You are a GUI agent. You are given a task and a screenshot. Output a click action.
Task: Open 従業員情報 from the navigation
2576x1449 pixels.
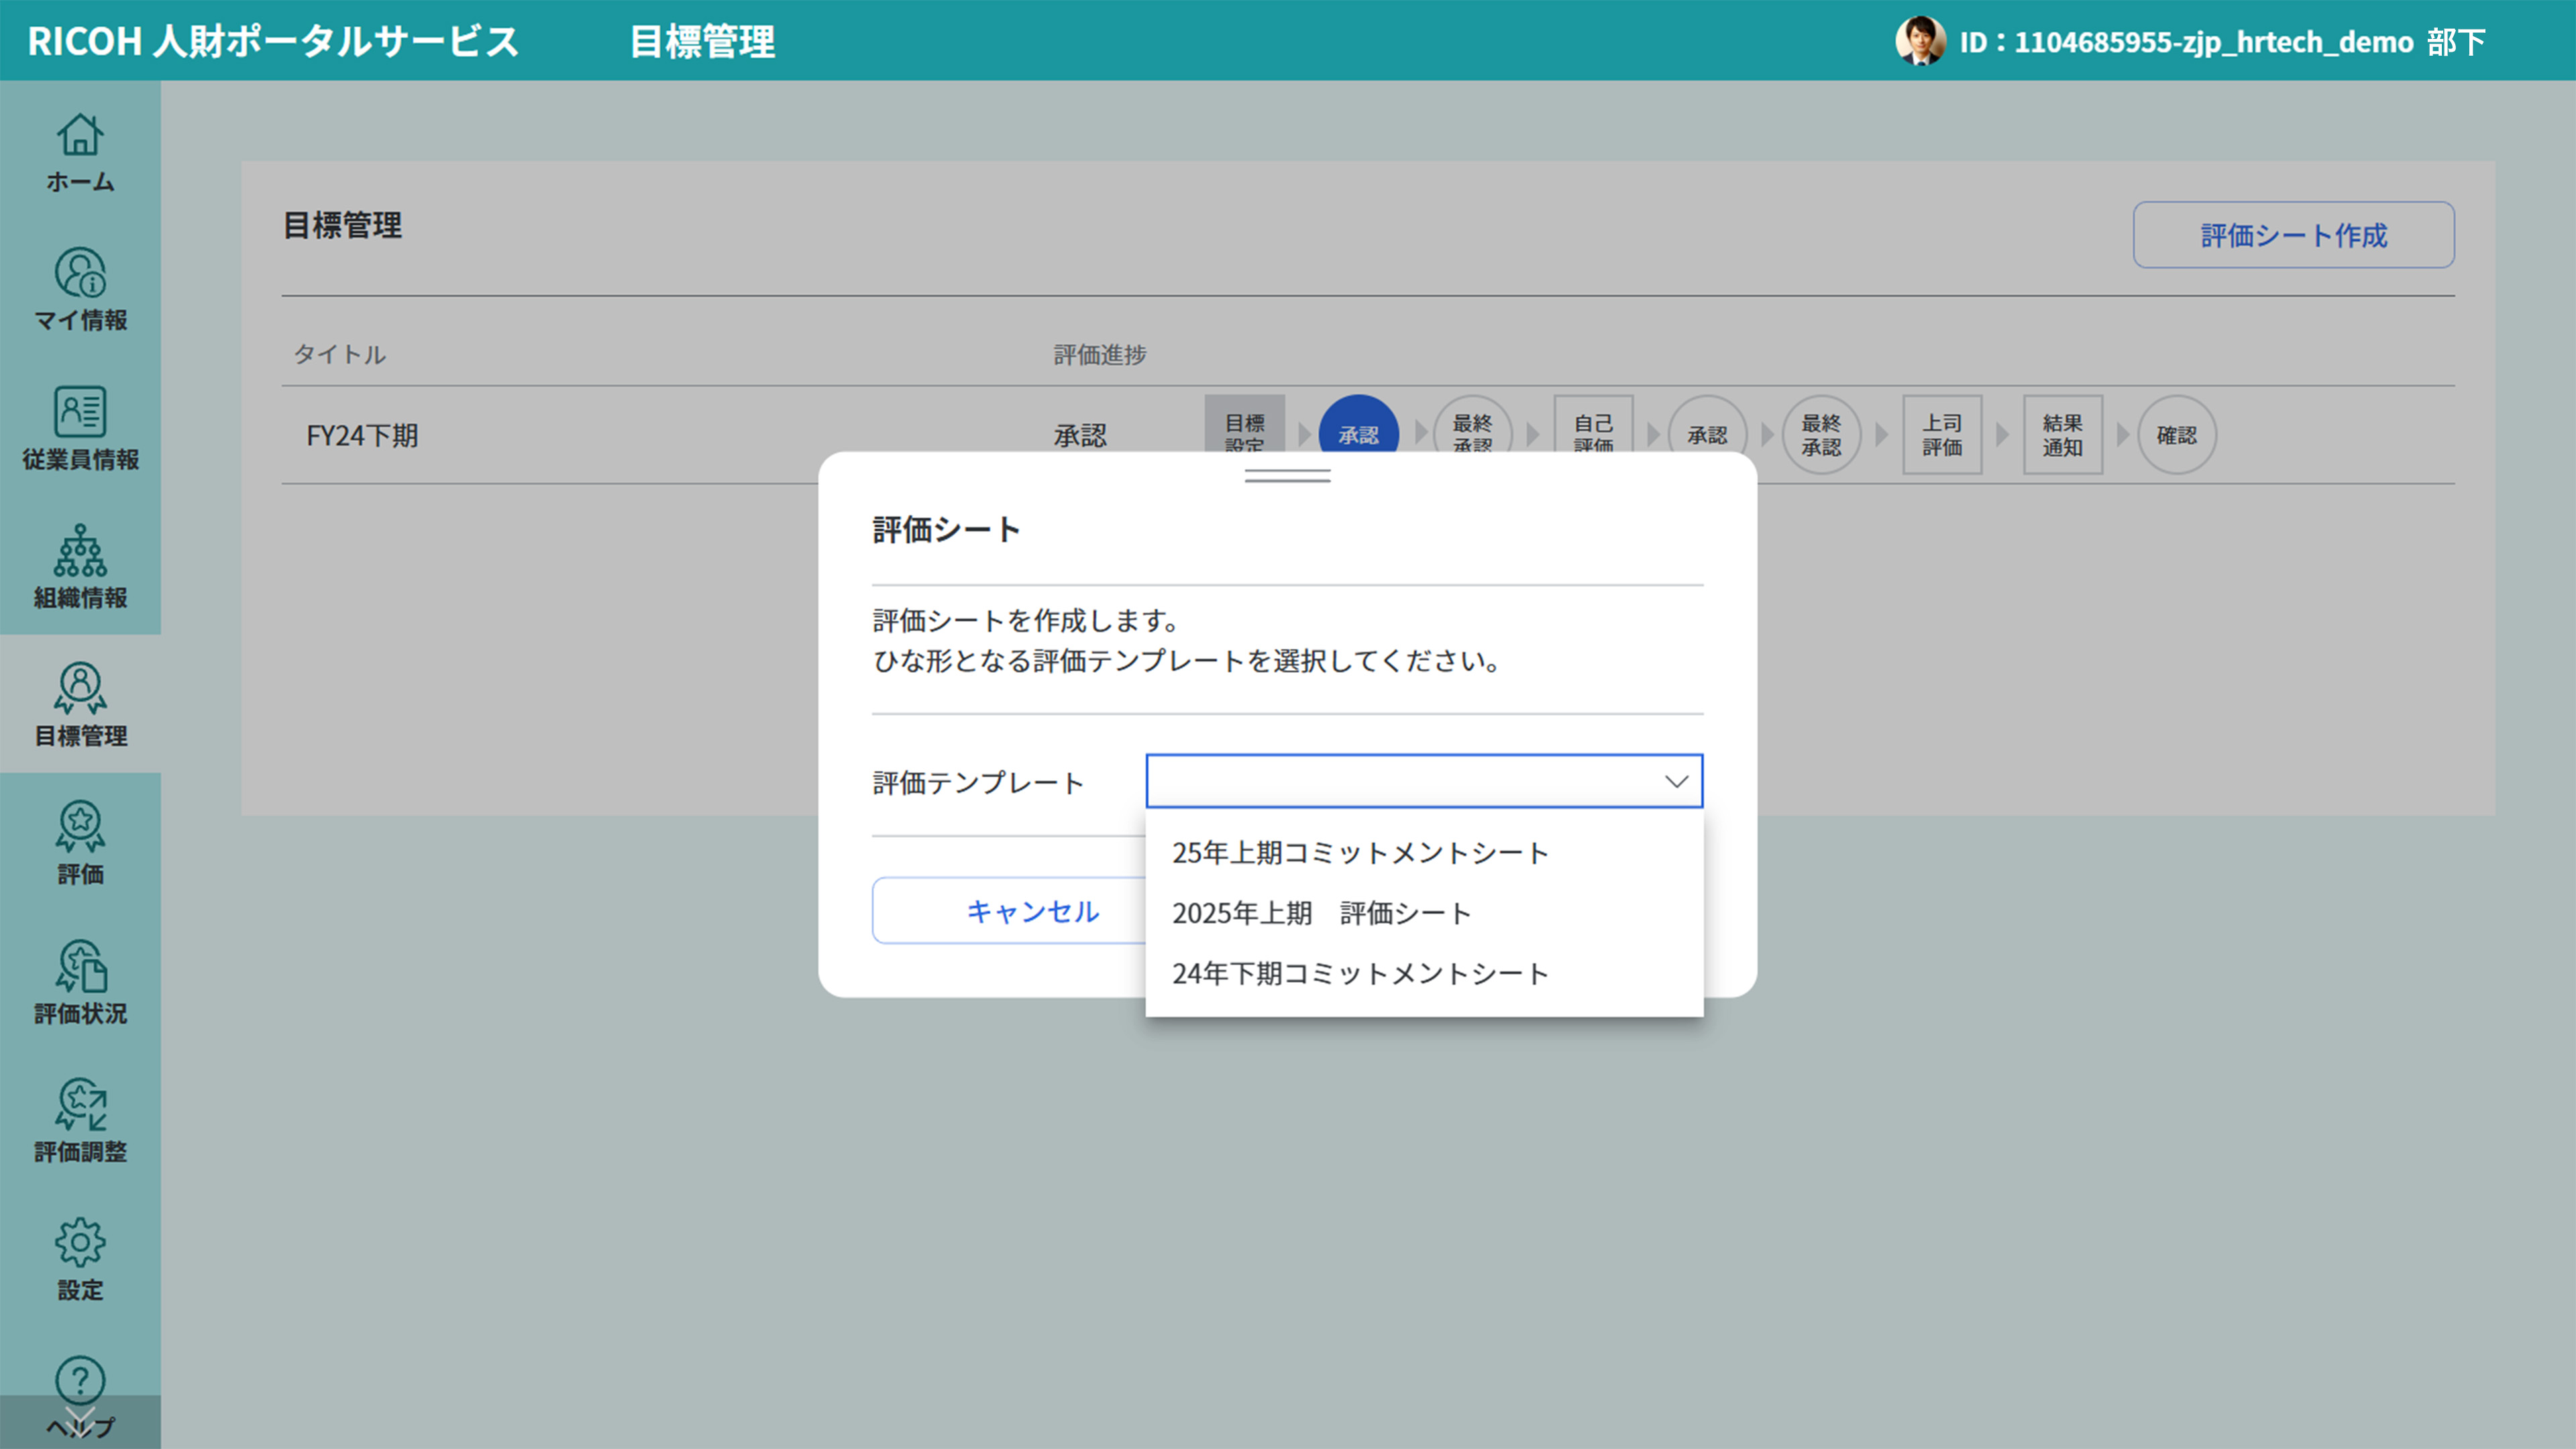coord(80,428)
